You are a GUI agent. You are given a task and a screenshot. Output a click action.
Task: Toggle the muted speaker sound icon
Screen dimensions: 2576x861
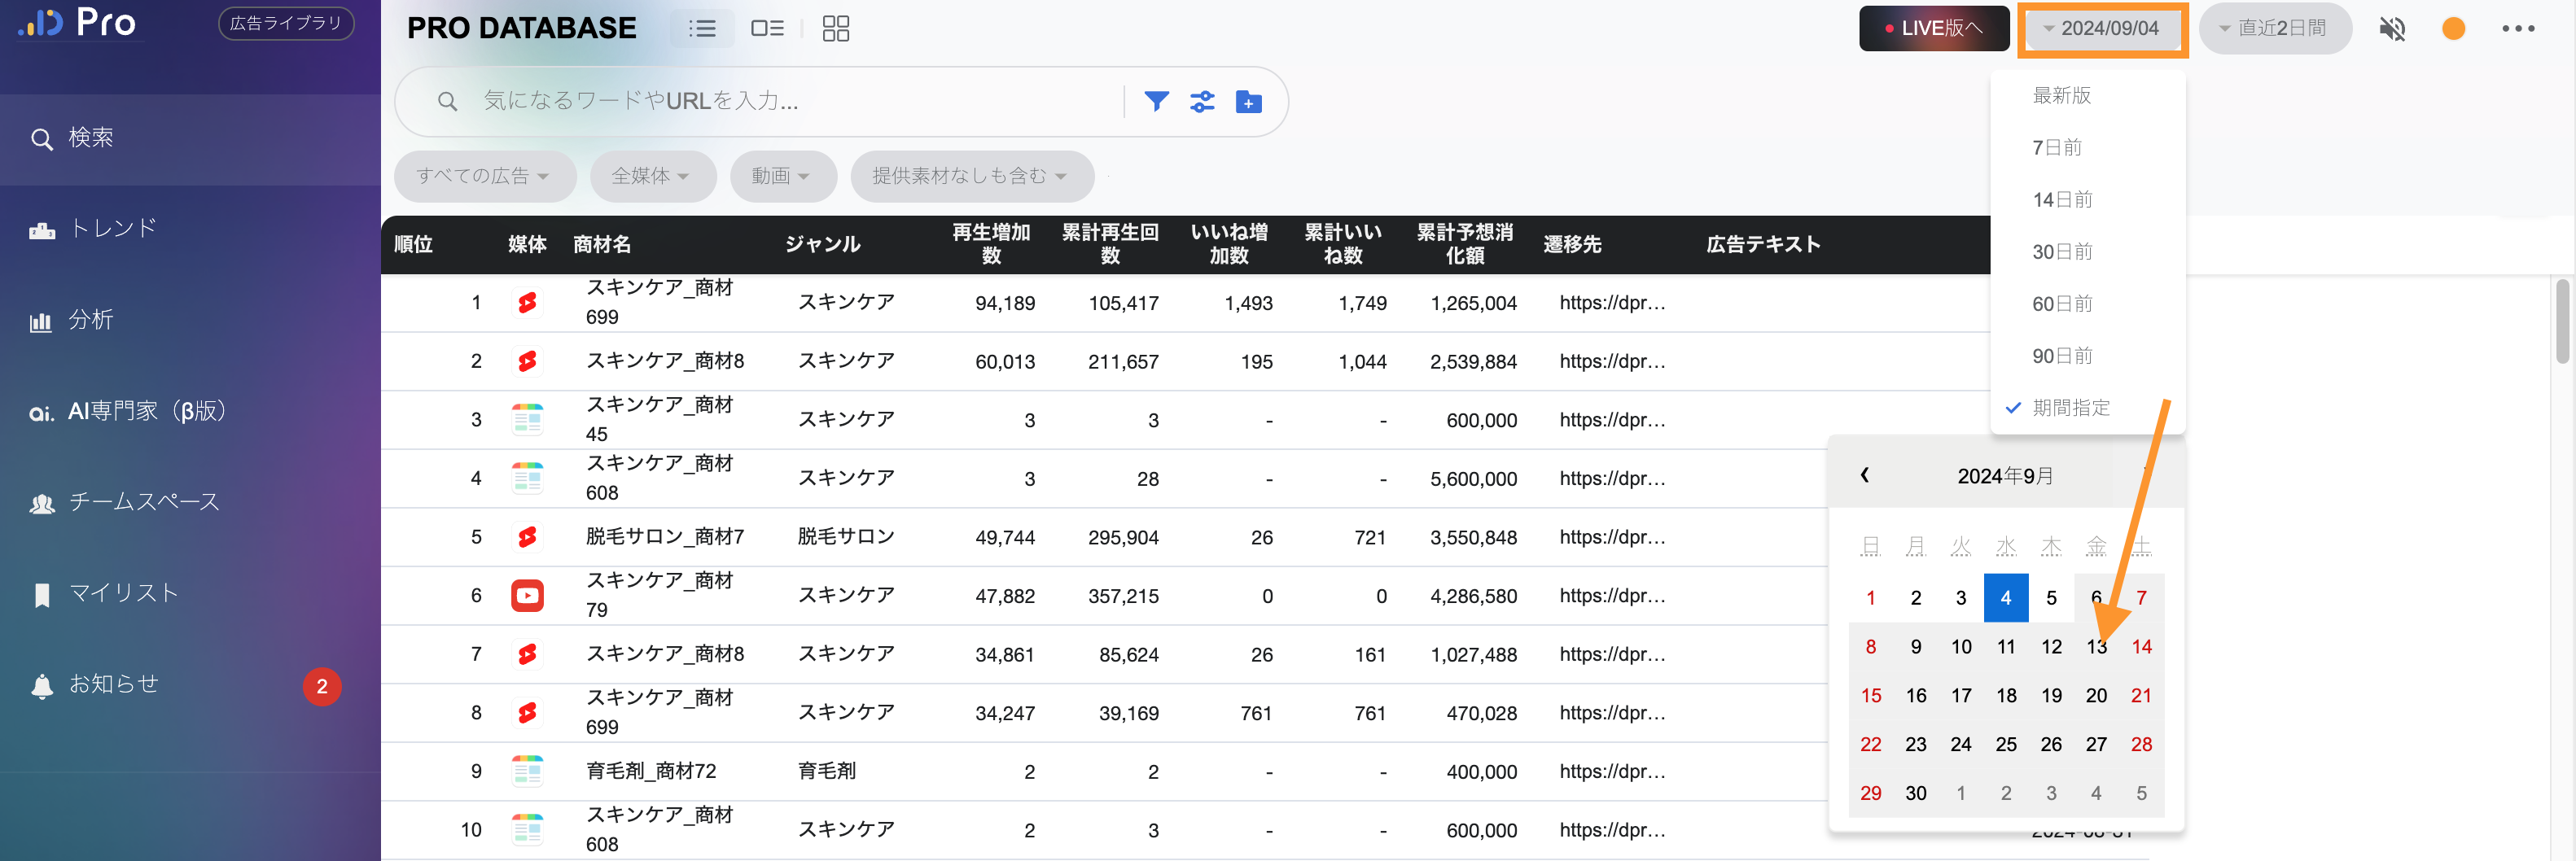point(2391,28)
